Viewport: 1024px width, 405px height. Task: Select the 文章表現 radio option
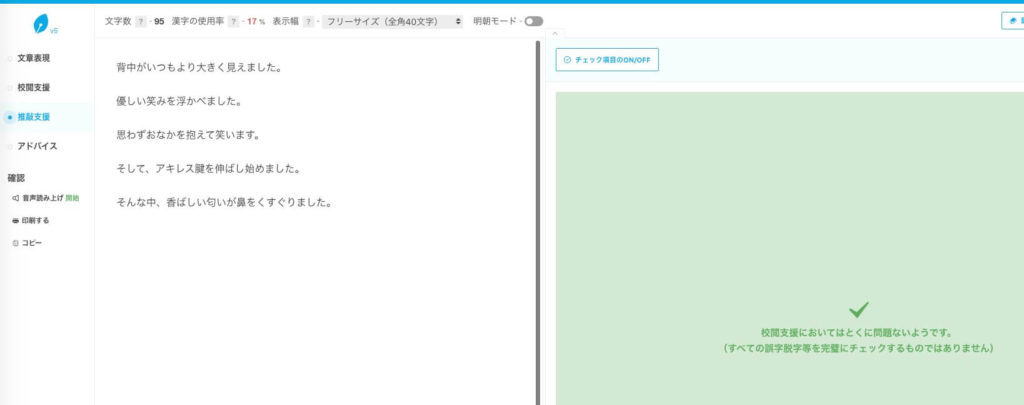pyautogui.click(x=10, y=59)
